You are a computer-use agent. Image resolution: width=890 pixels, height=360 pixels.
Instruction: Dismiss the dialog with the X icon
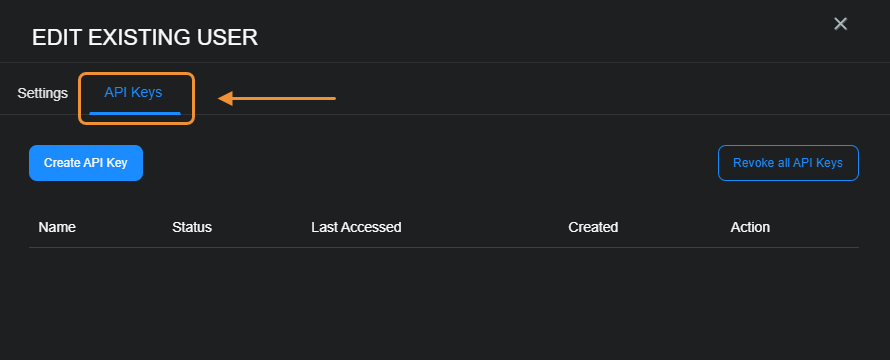[x=840, y=24]
